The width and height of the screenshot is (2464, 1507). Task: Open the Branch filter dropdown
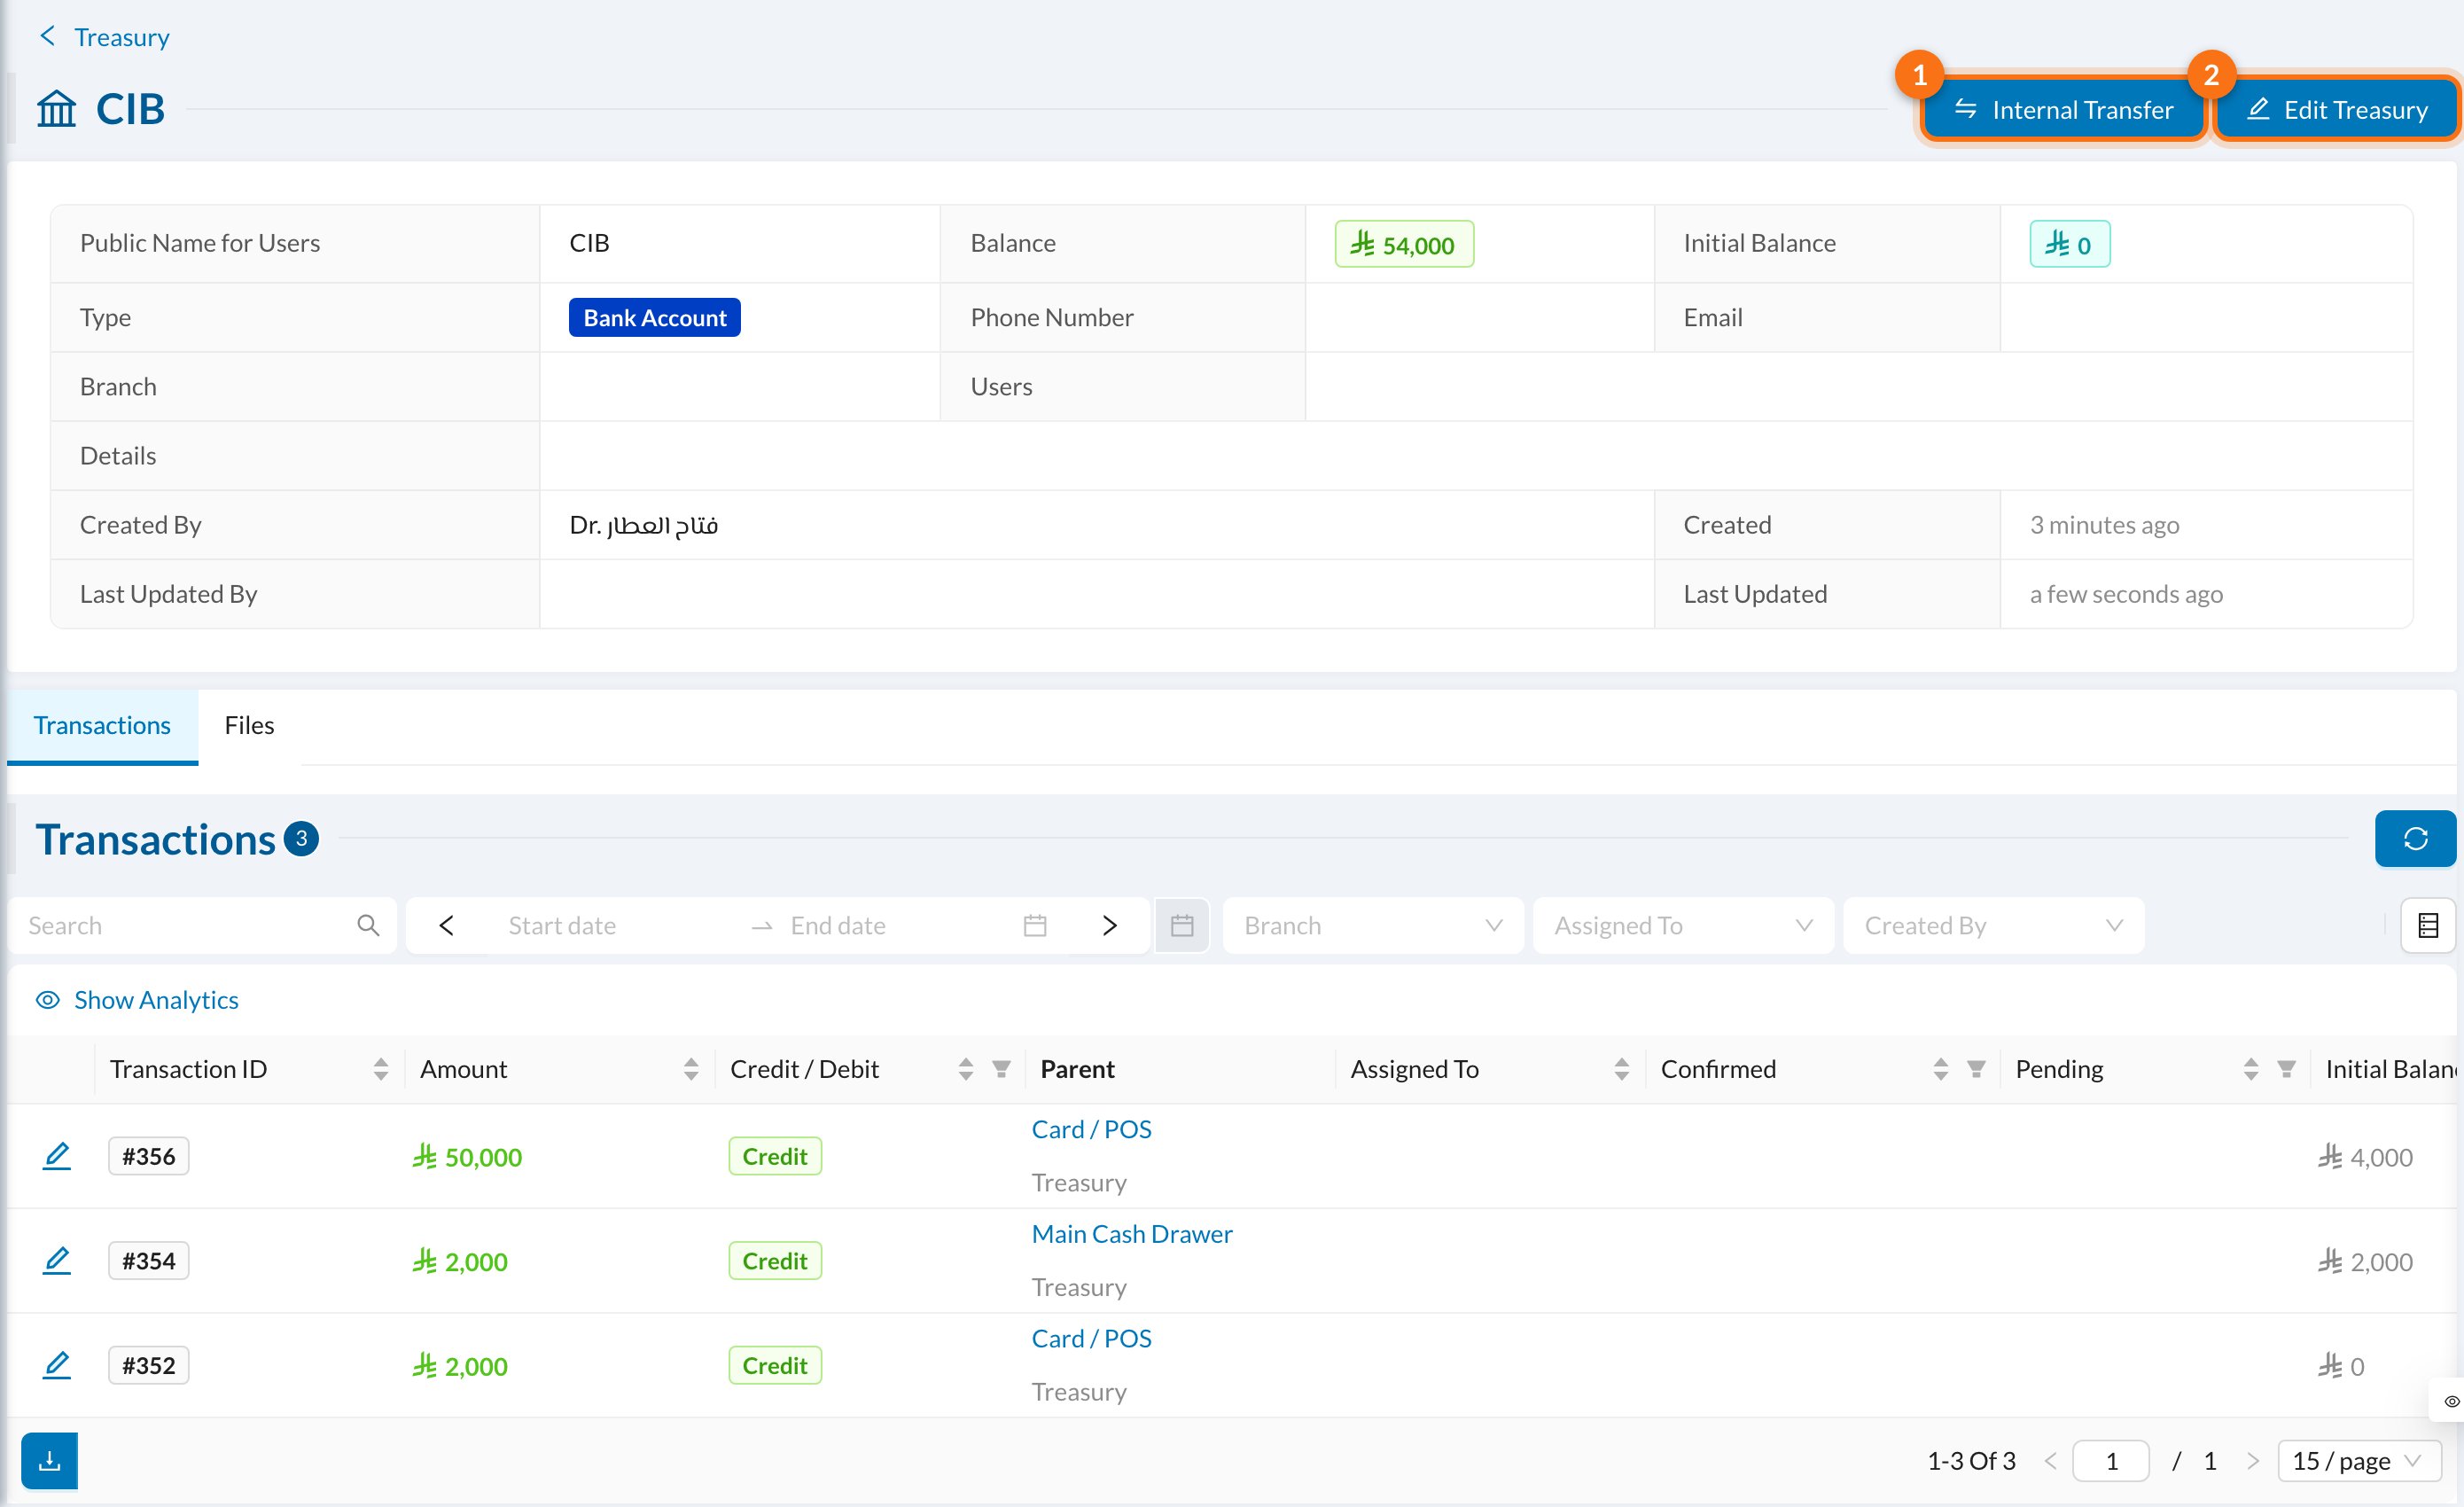1373,925
